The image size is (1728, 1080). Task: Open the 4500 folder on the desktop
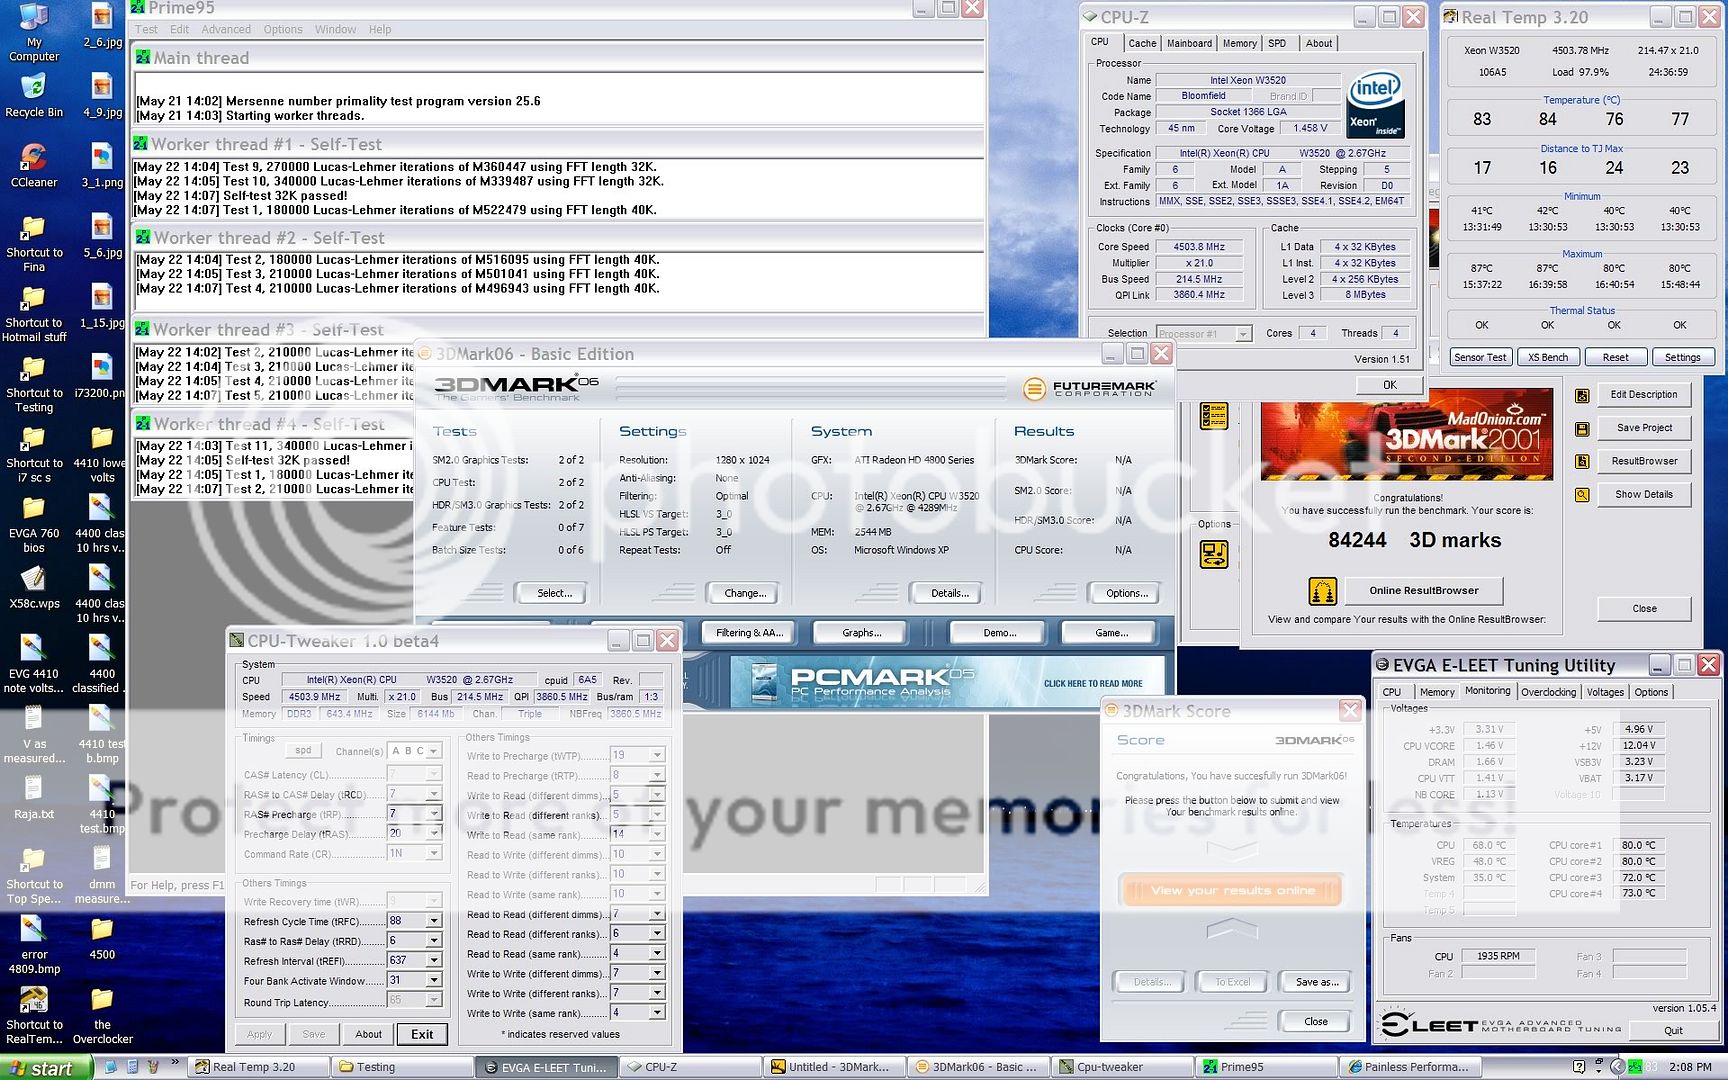[x=102, y=938]
